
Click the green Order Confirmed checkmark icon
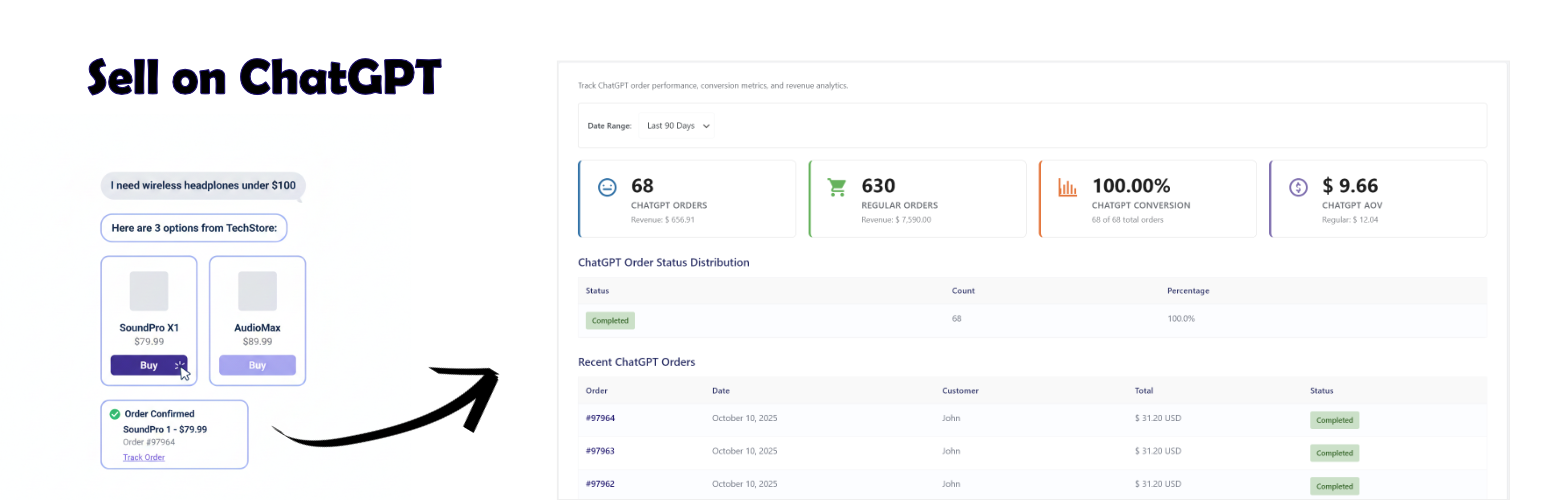[x=114, y=414]
